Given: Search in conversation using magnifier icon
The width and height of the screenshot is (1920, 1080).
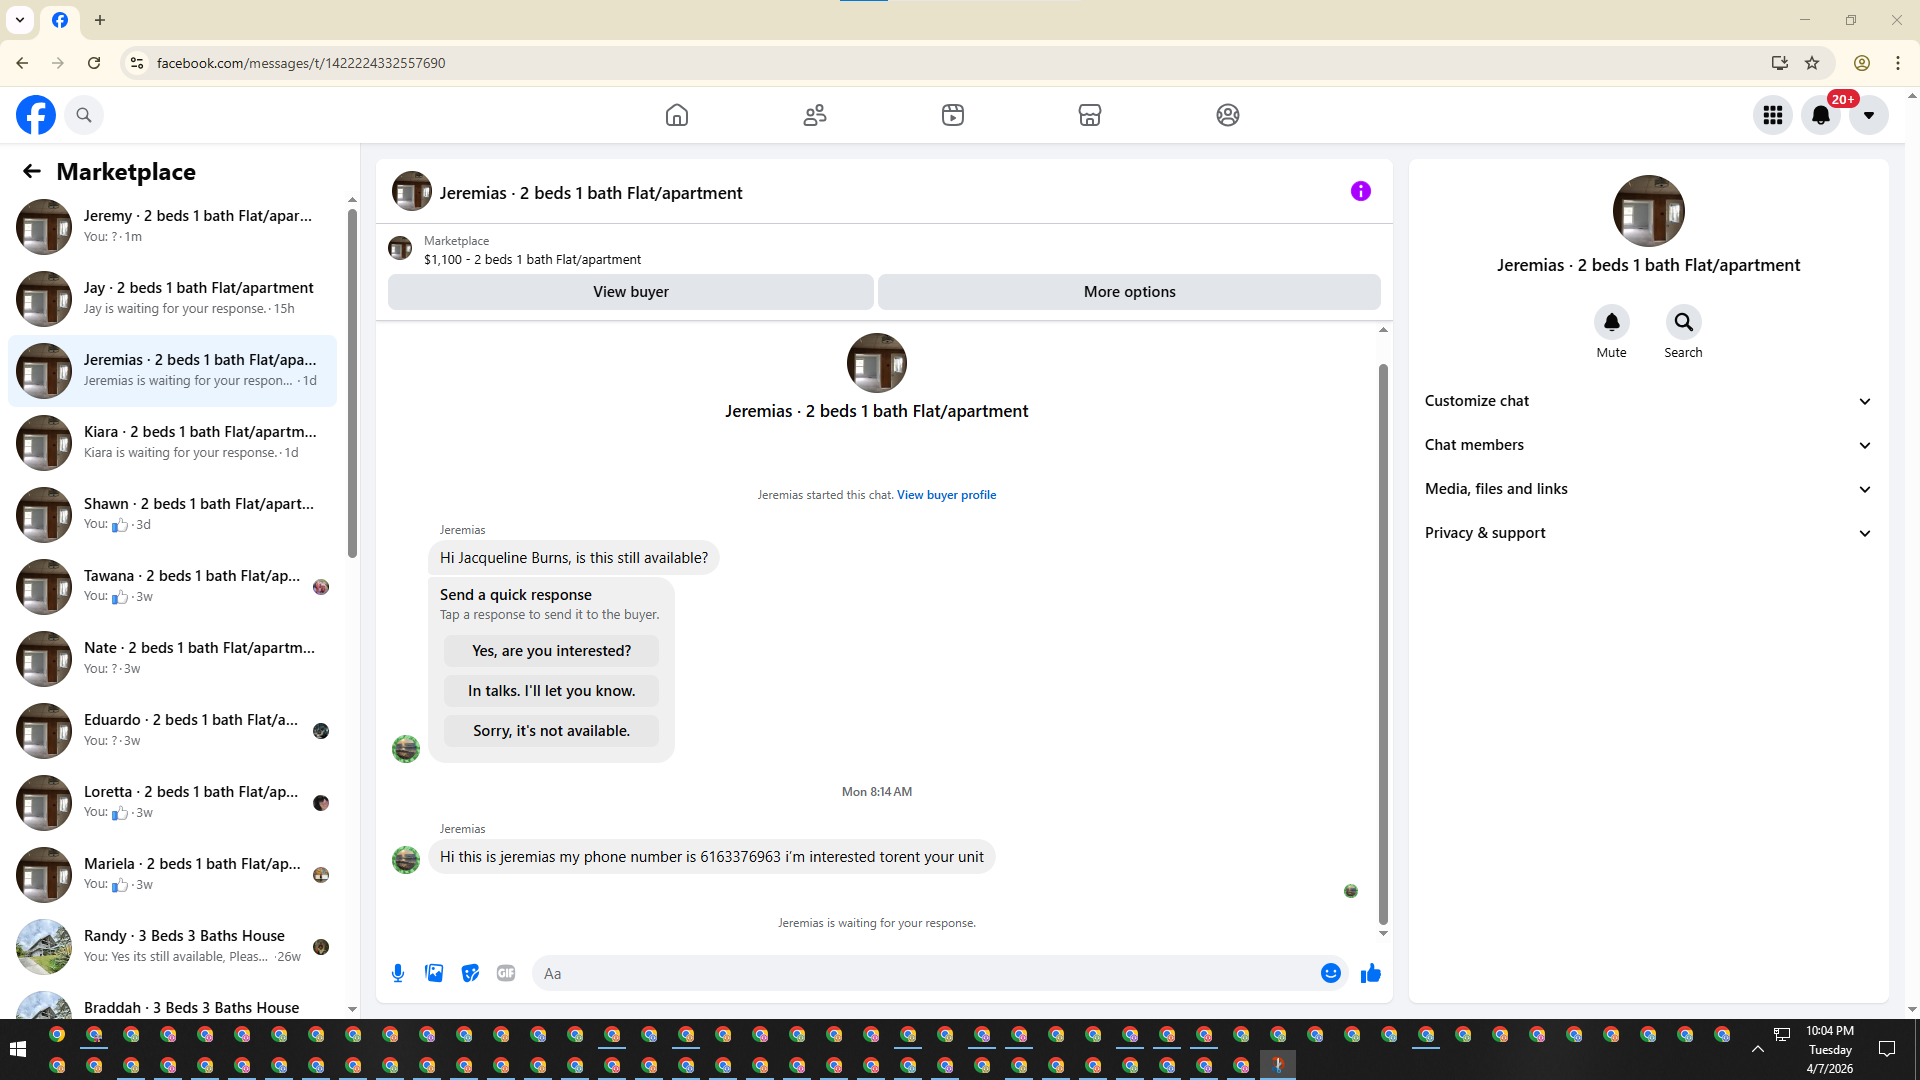Looking at the screenshot, I should (1684, 322).
